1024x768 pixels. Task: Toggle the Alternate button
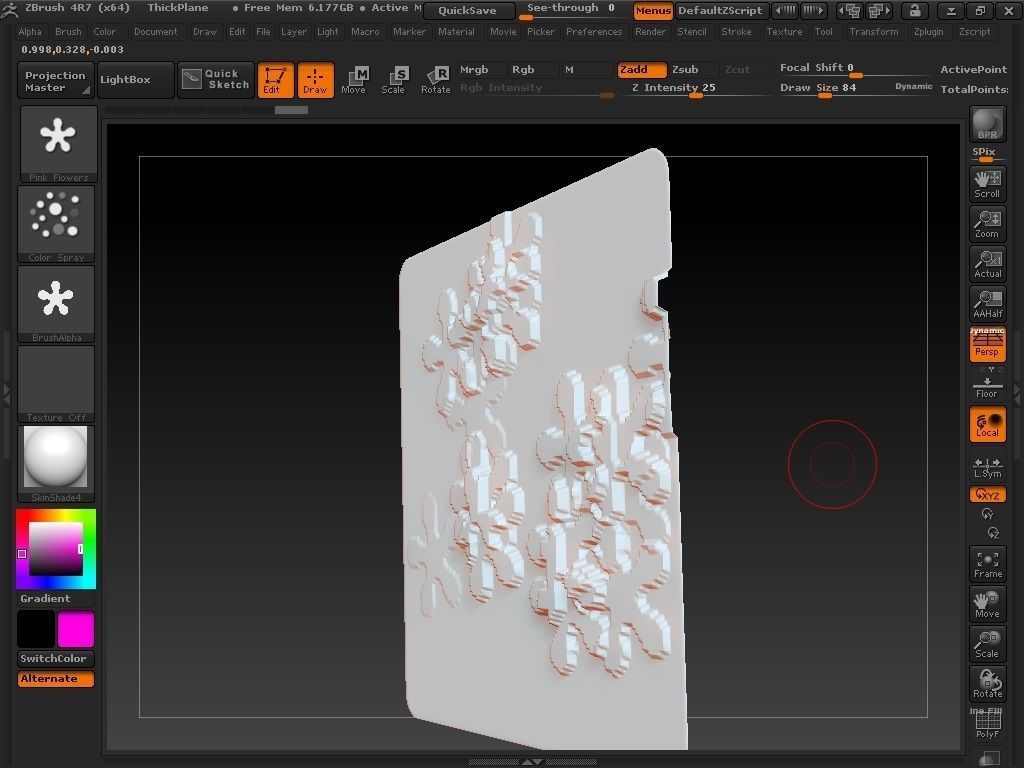tap(56, 679)
